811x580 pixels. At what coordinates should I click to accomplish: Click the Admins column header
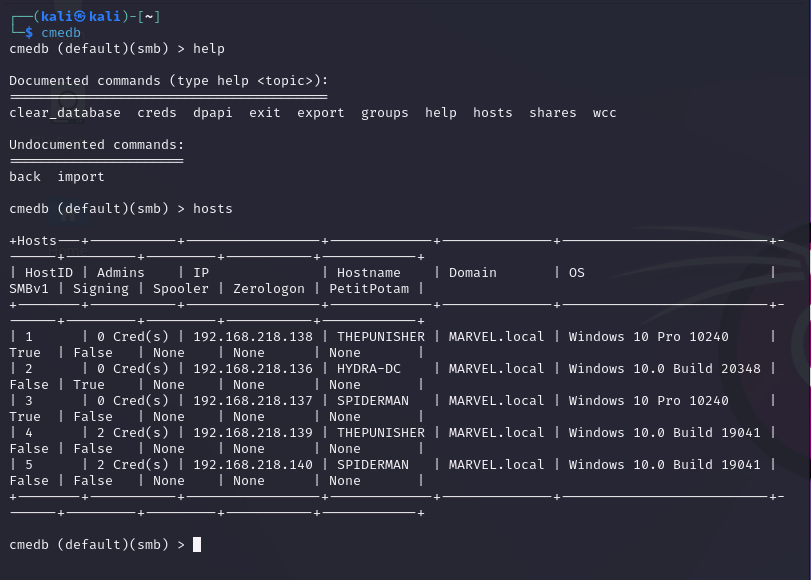coord(121,273)
